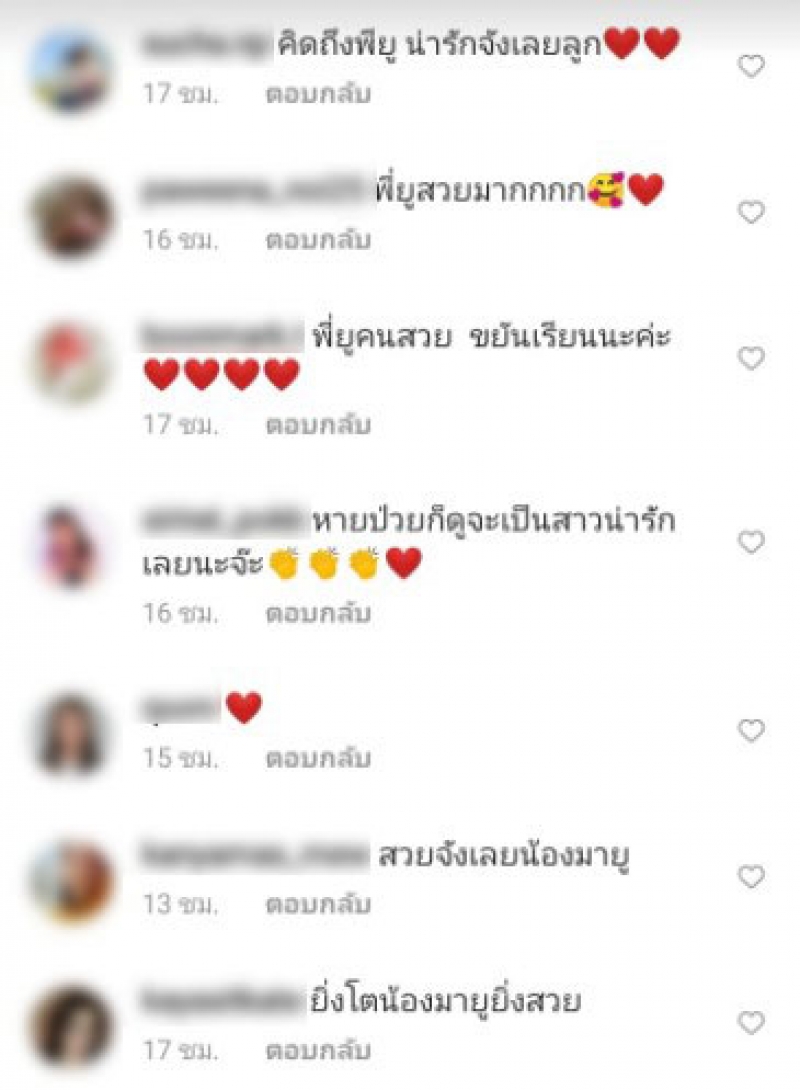Screen dimensions: 800x1090
Task: Open blurred username before 'สวยจังเลยน้องมายู'
Action: 254,855
